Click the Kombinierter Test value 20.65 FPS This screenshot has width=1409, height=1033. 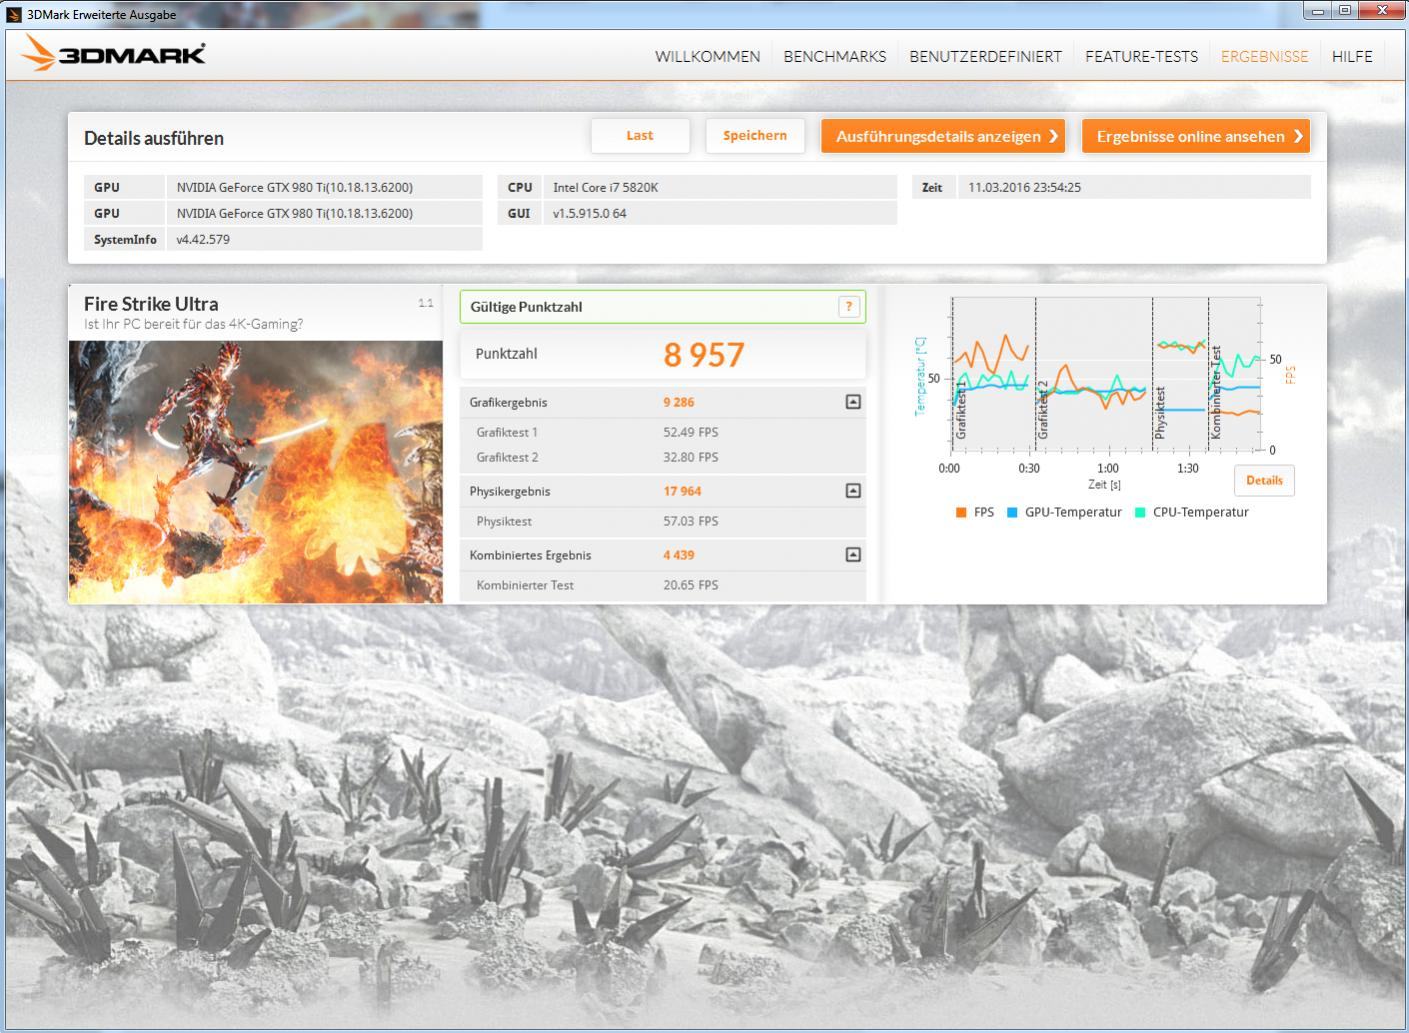click(690, 585)
